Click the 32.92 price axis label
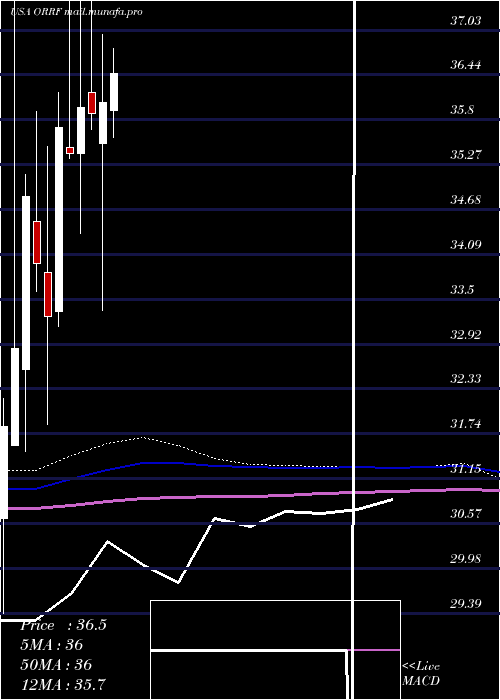Image resolution: width=500 pixels, height=700 pixels. 466,334
